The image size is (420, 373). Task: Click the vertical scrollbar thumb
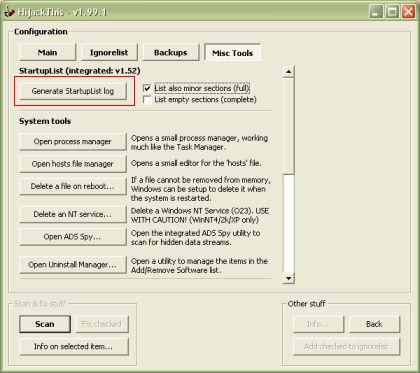288,126
